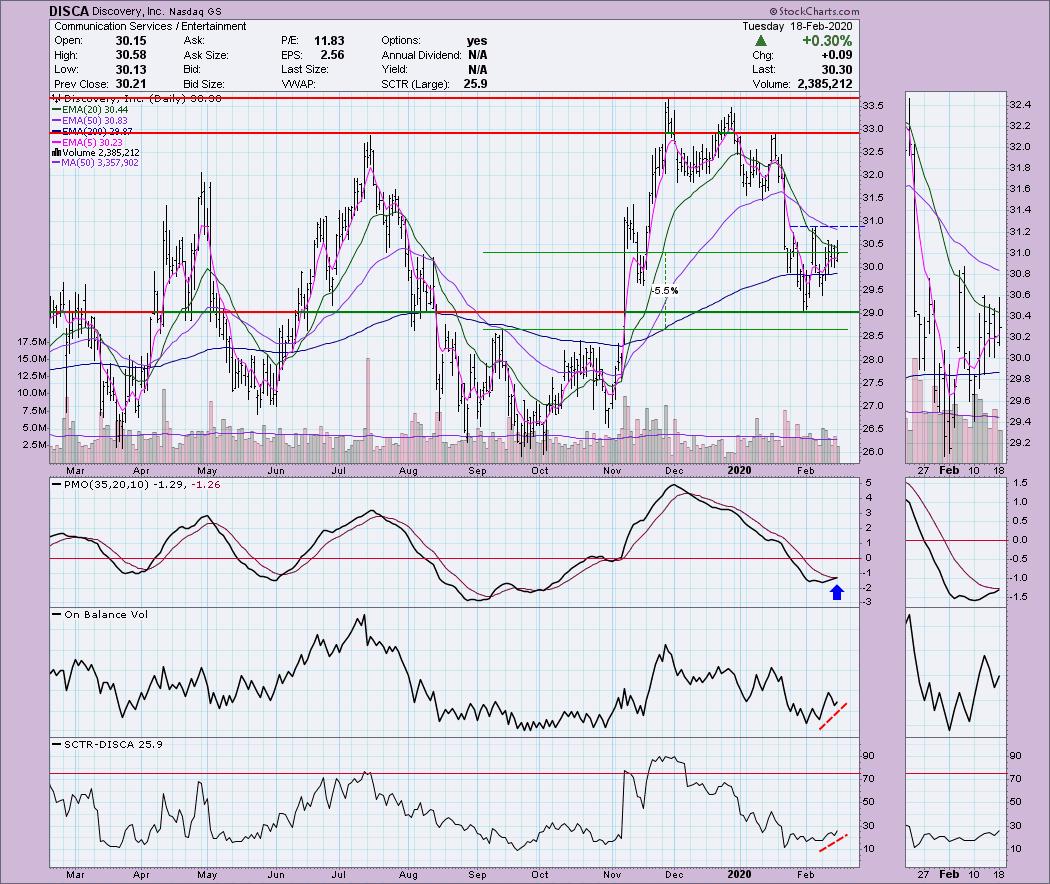Screen dimensions: 1050x884
Task: Click the MA(50) 3,357,902 volume legend
Action: [x=95, y=163]
